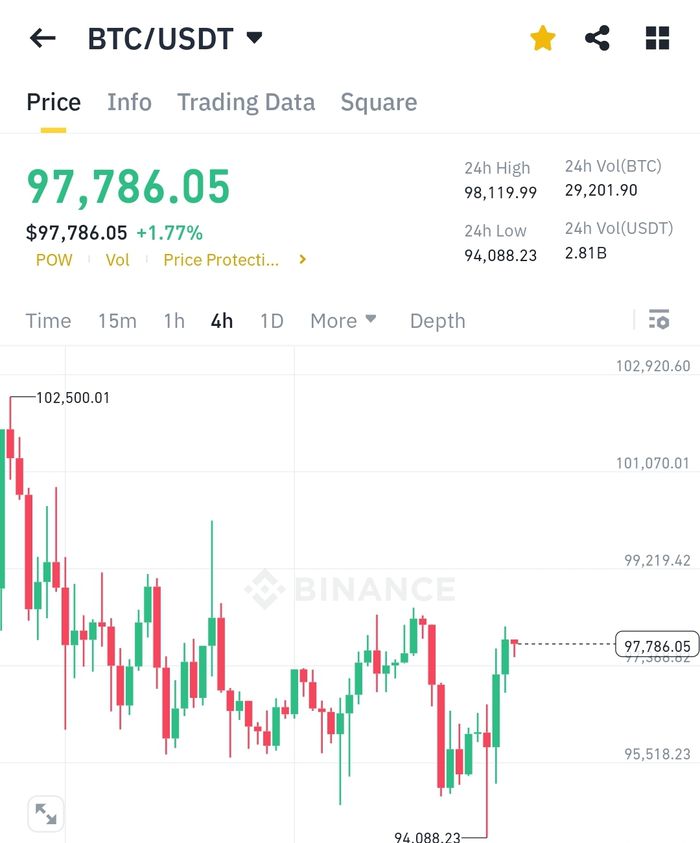Viewport: 700px width, 843px height.
Task: Expand the More timeframes dropdown
Action: (343, 321)
